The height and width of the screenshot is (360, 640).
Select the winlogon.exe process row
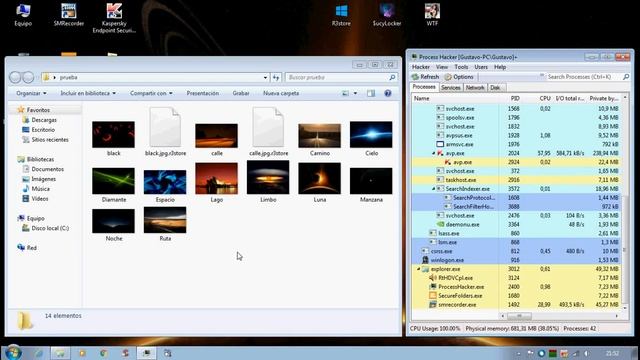pos(516,260)
